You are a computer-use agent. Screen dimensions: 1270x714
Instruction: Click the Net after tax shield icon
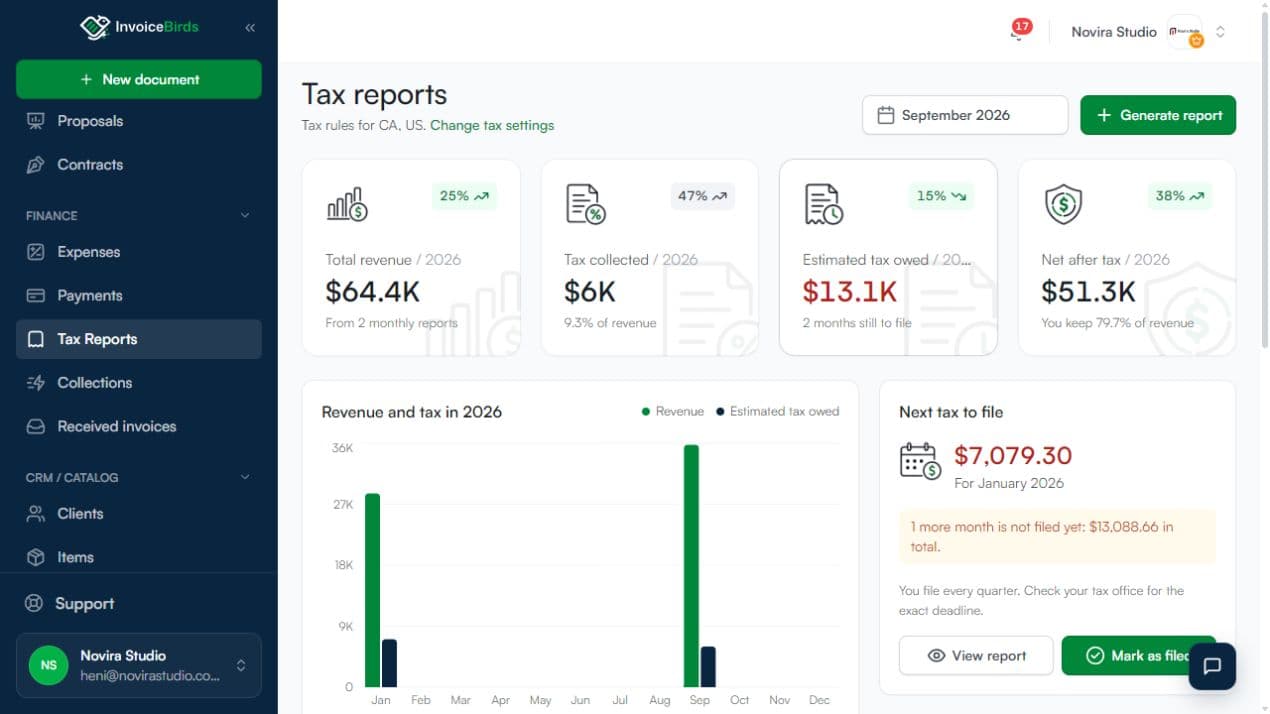(x=1063, y=204)
